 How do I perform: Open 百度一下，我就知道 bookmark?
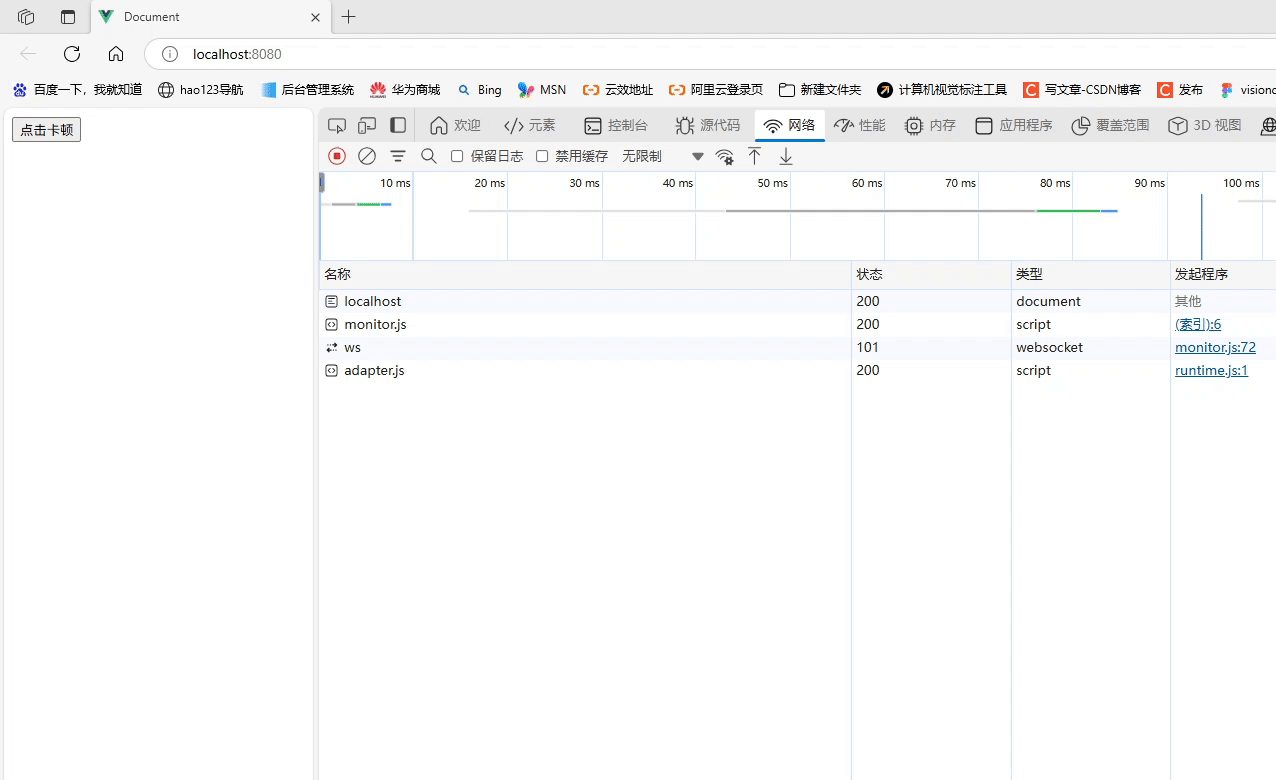pyautogui.click(x=78, y=90)
